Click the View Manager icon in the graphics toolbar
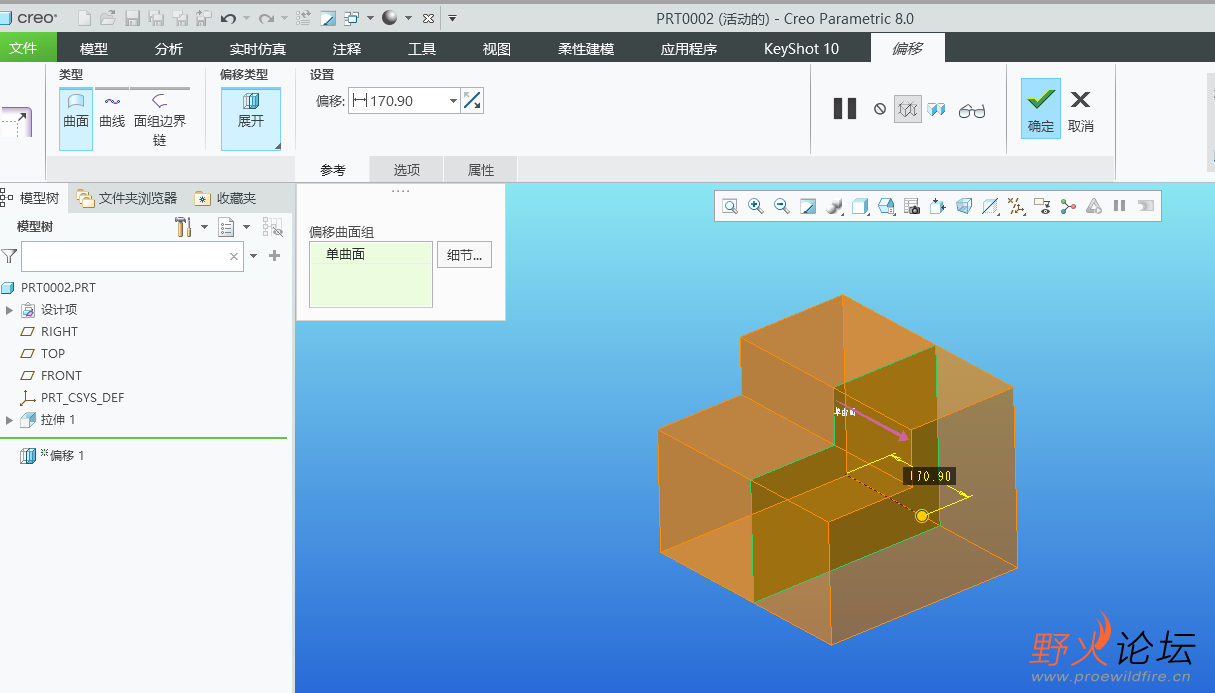1215x693 pixels. (x=886, y=206)
